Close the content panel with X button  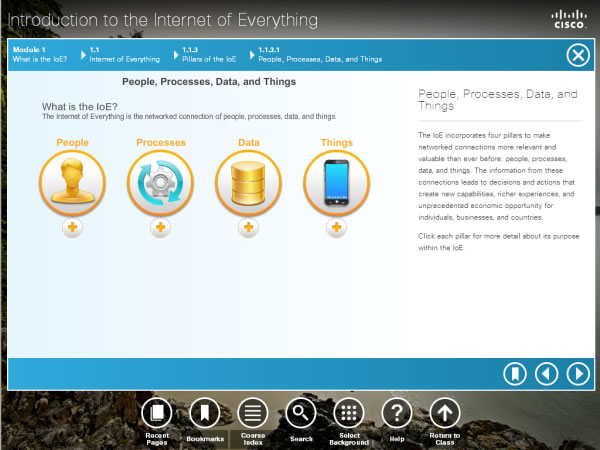578,55
